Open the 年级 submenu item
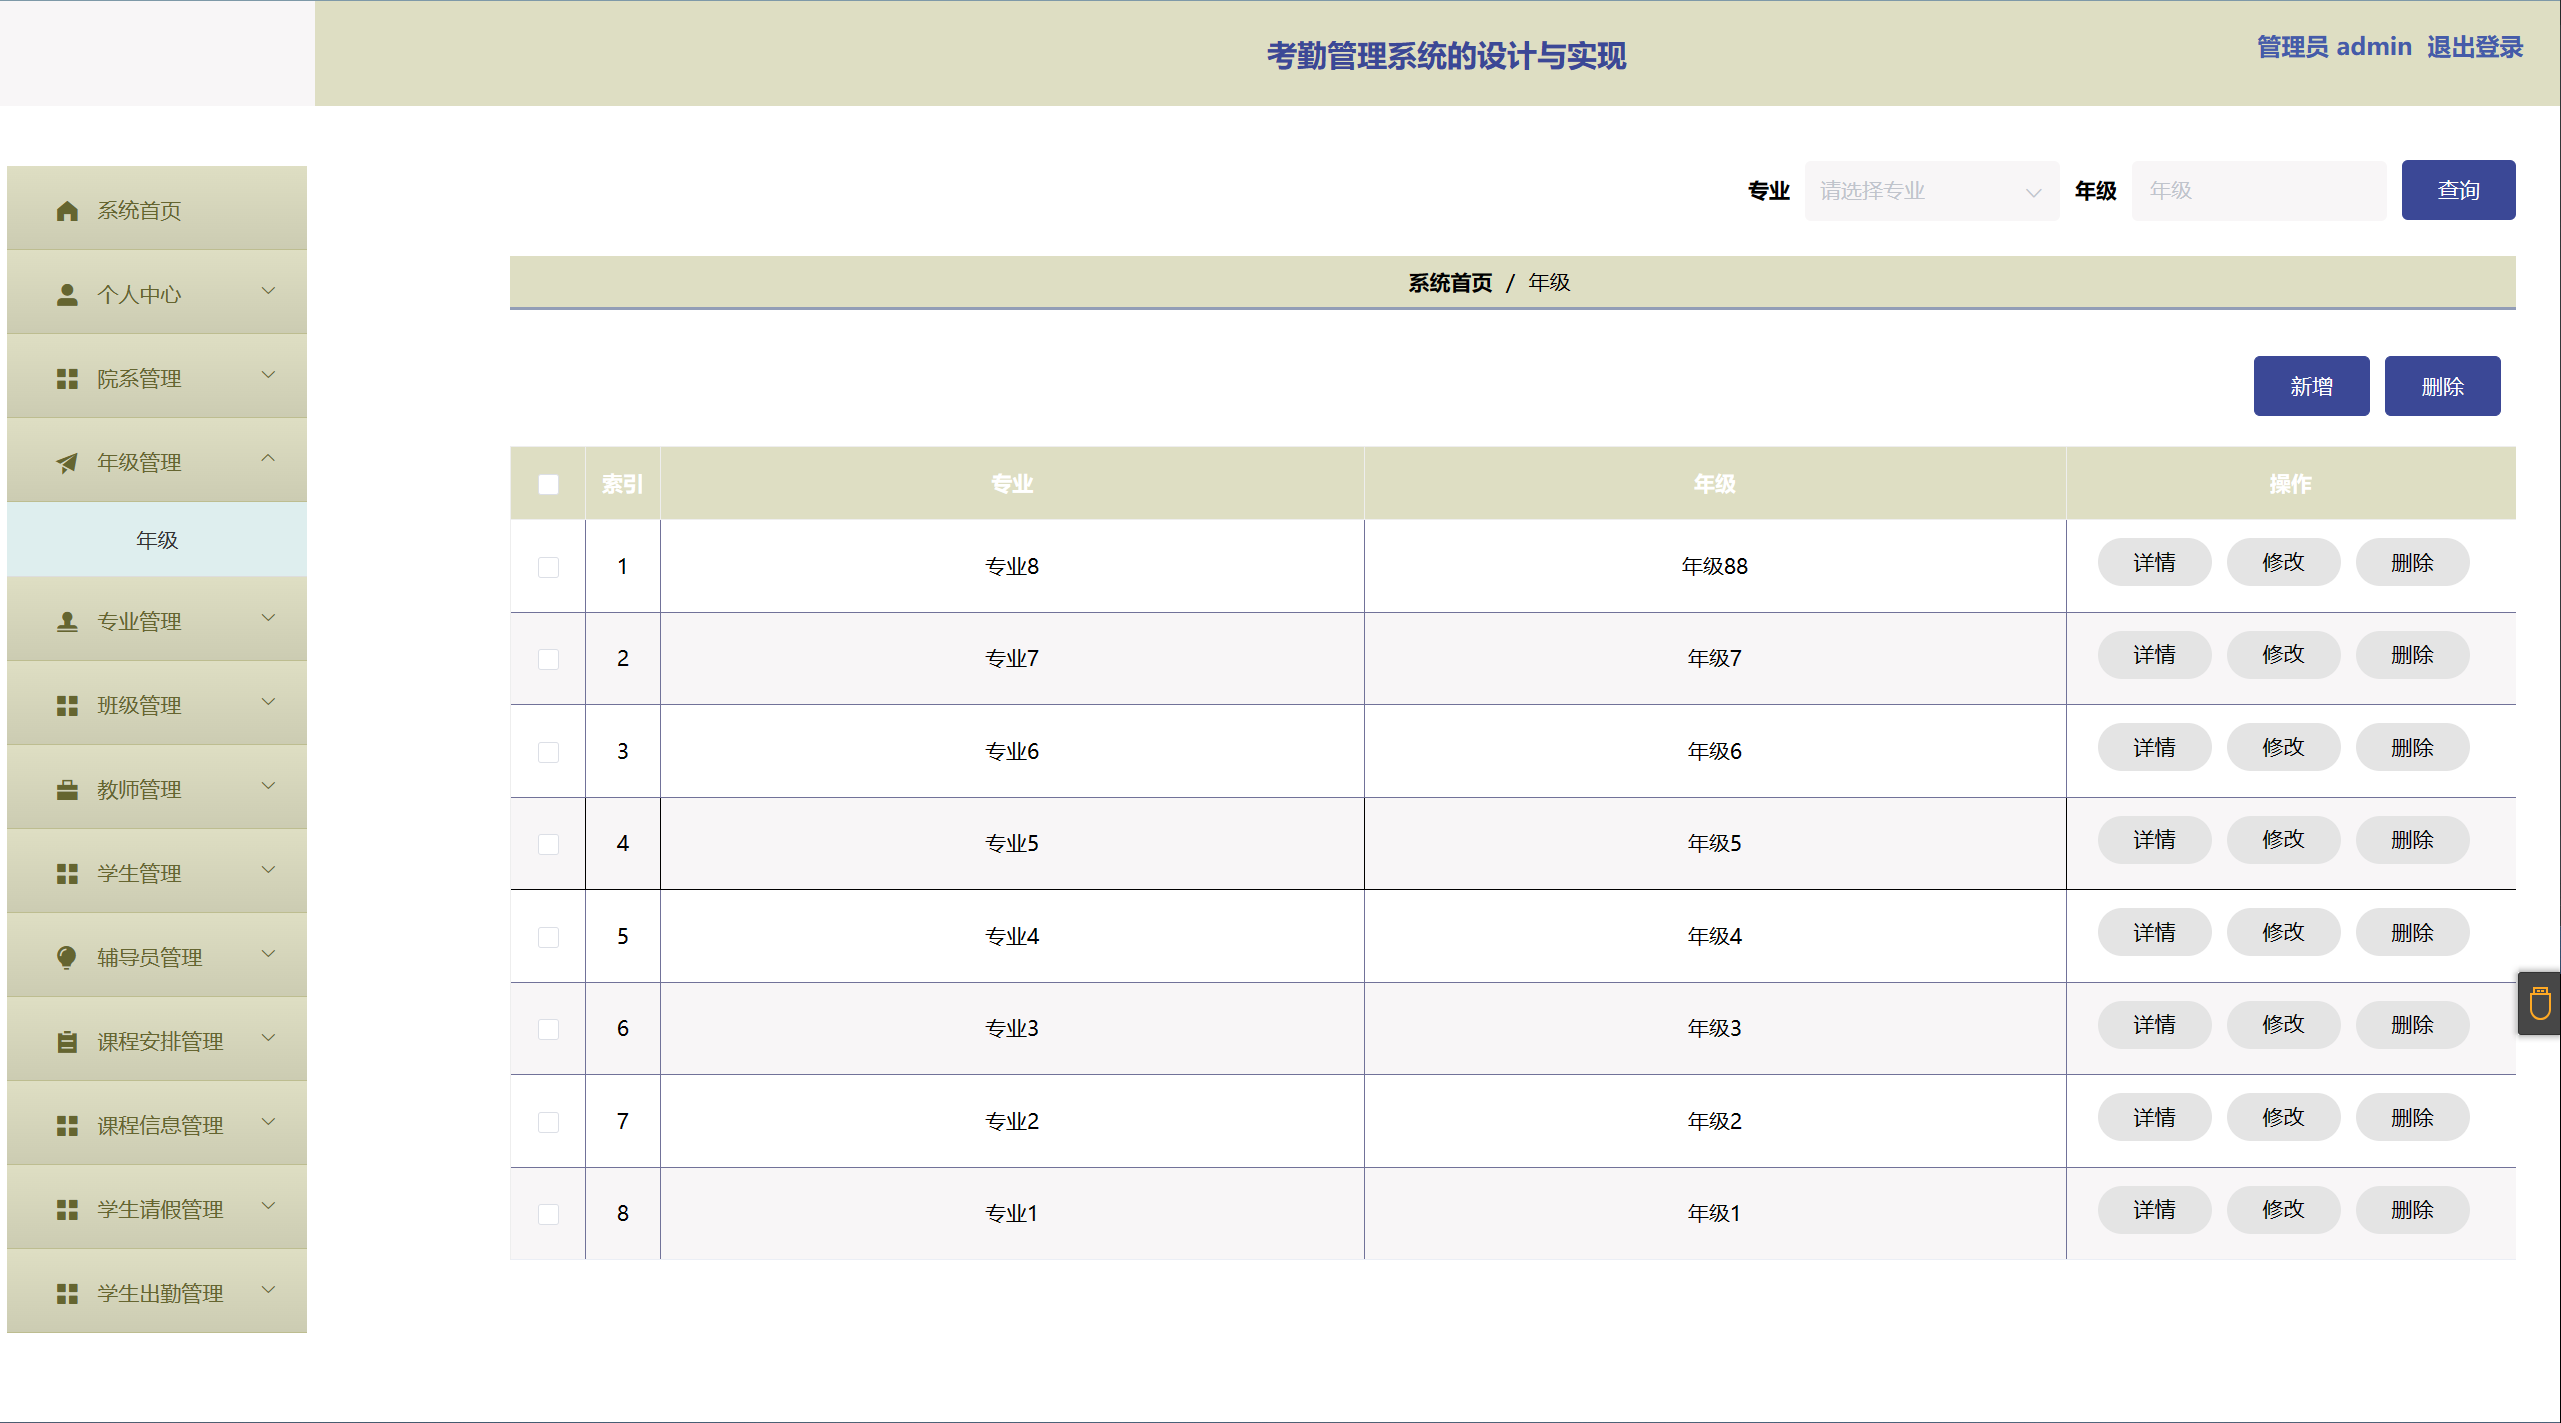Screen dimensions: 2561x1423 tap(157, 540)
